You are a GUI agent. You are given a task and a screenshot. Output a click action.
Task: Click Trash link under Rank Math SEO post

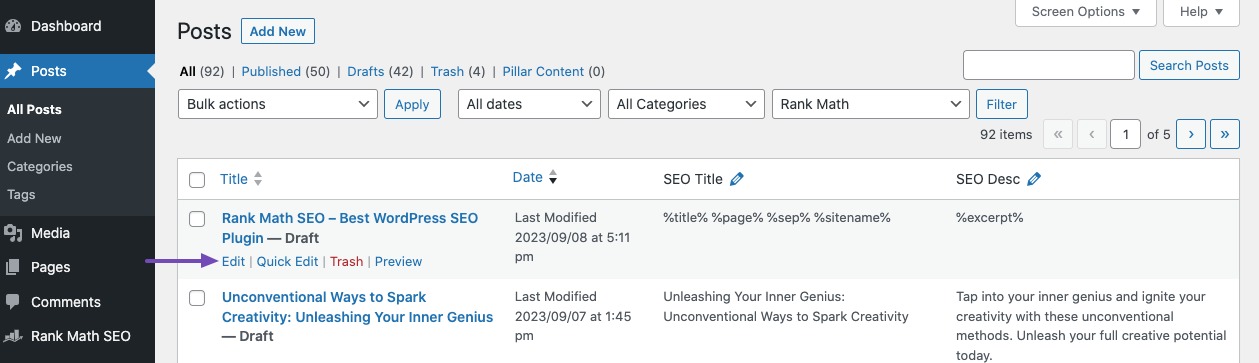point(346,261)
